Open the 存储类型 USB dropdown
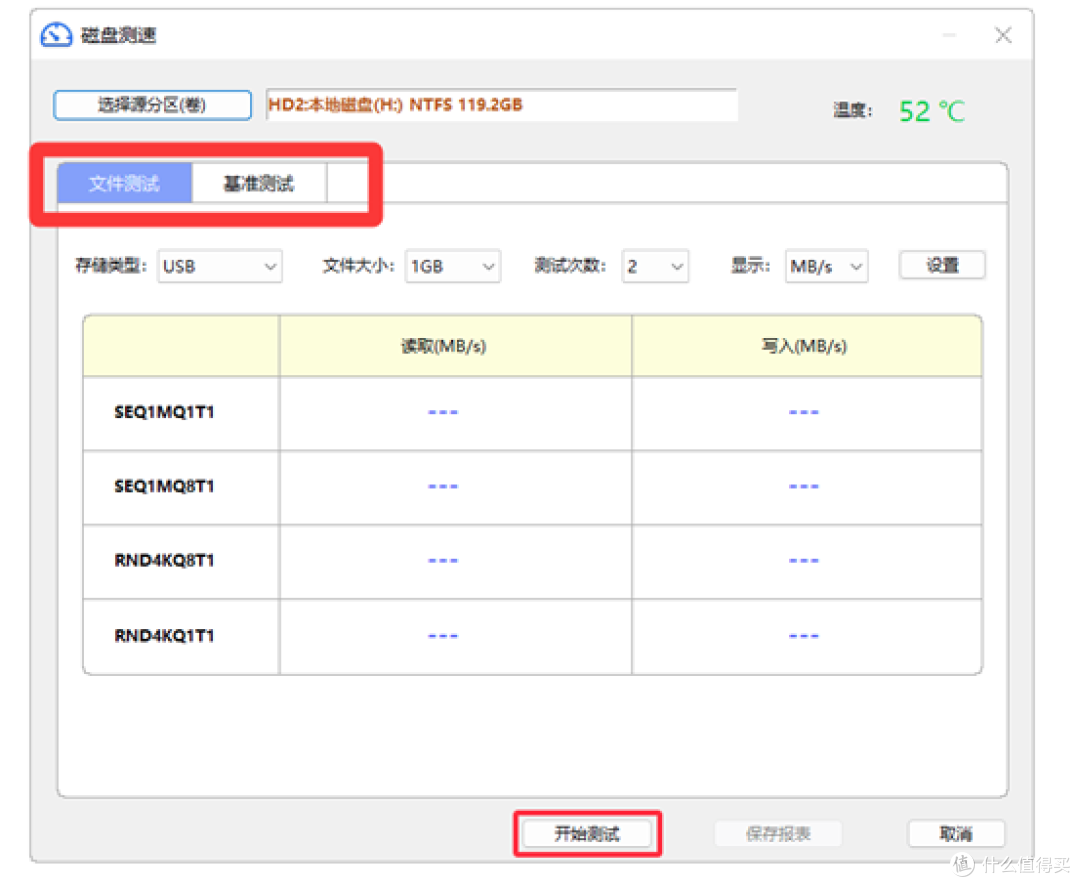The width and height of the screenshot is (1080, 887). click(220, 267)
